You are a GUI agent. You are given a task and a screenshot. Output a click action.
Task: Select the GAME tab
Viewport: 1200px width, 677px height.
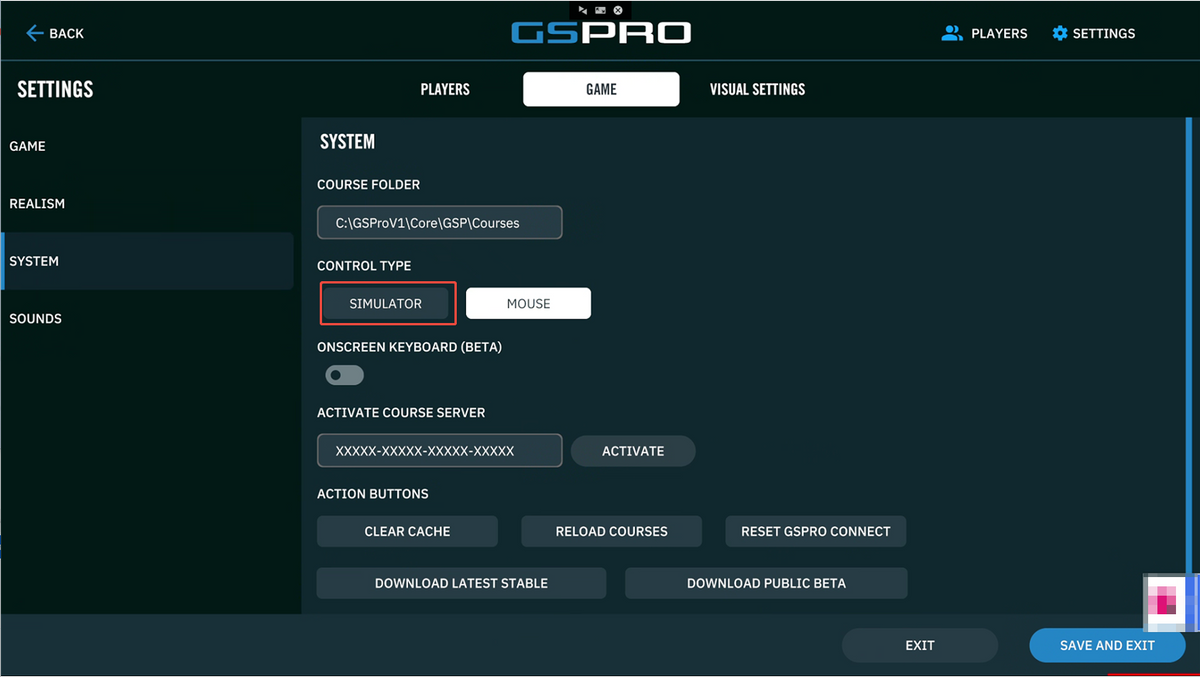601,89
